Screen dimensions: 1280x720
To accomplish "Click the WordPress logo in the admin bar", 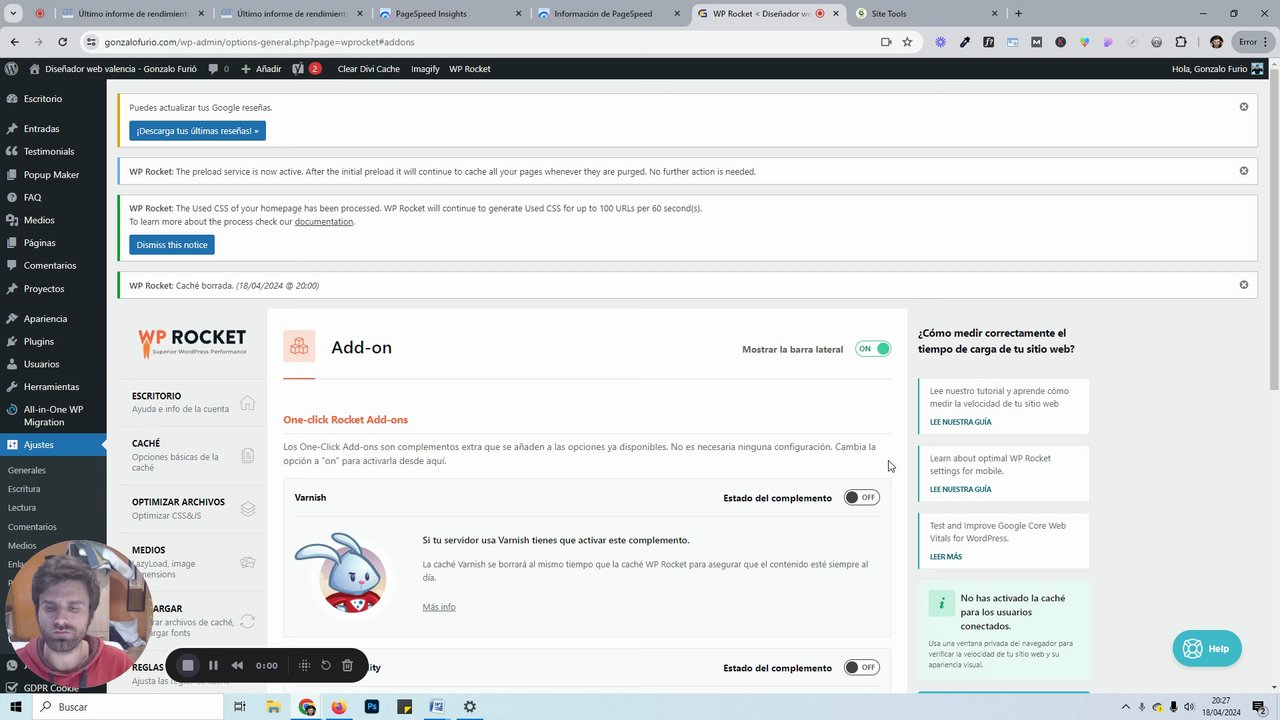I will coord(11,69).
